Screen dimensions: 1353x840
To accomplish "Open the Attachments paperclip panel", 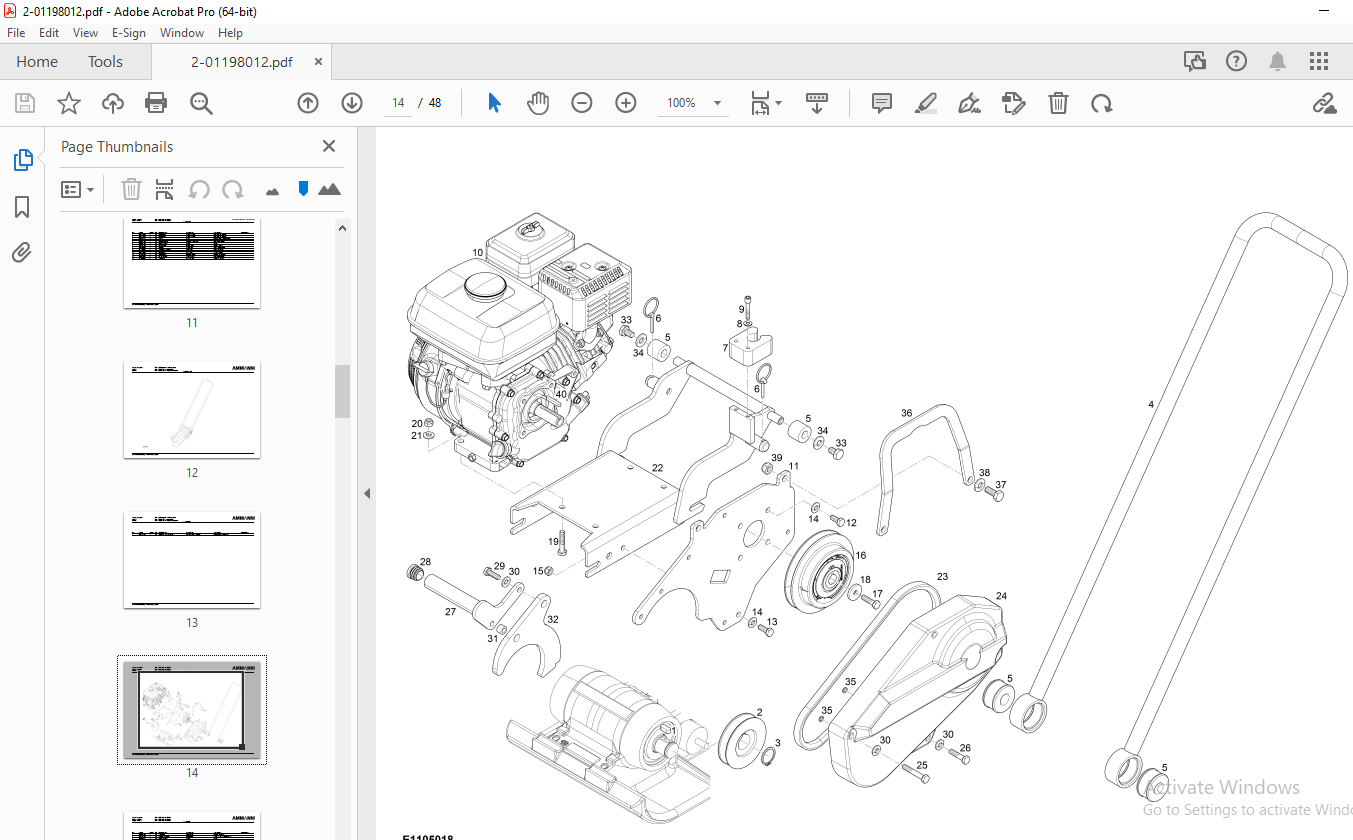I will (22, 252).
